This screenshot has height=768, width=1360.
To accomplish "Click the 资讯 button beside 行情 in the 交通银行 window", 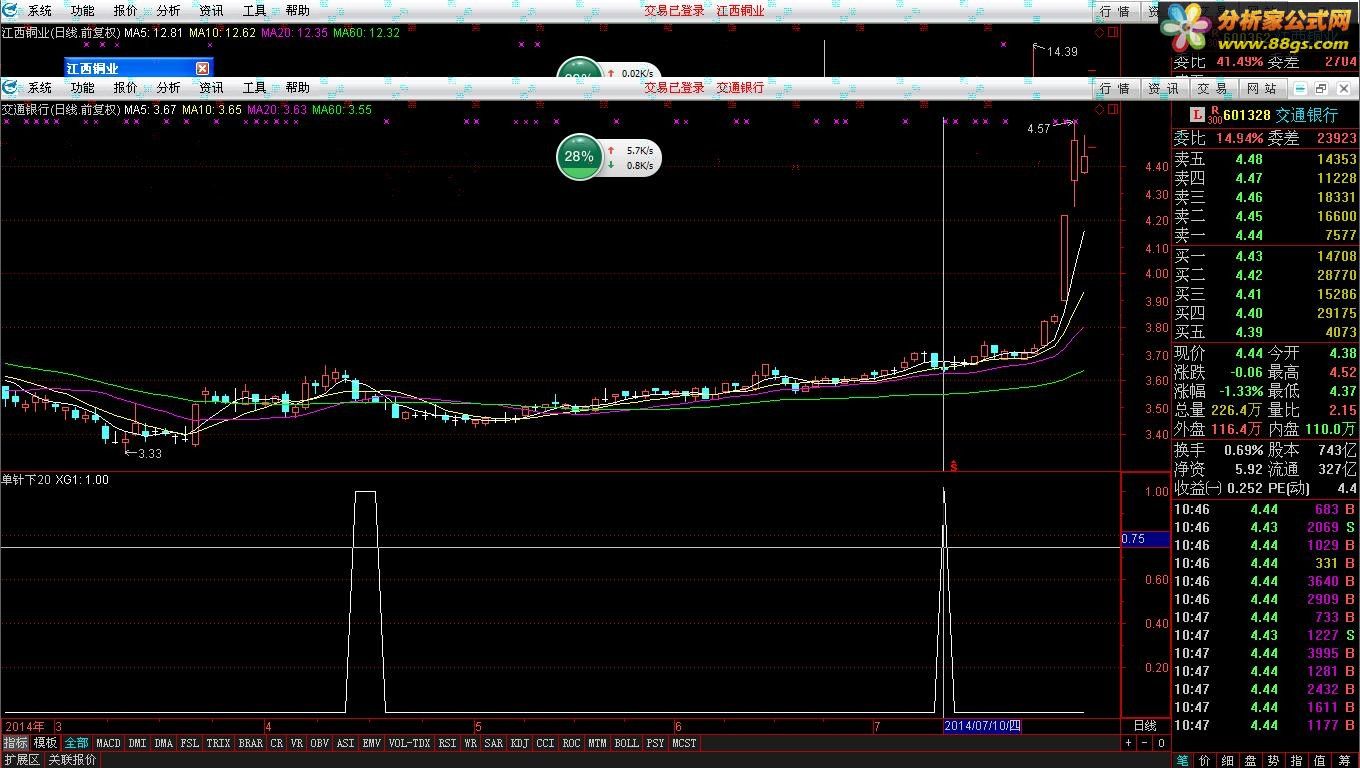I will (x=1163, y=89).
